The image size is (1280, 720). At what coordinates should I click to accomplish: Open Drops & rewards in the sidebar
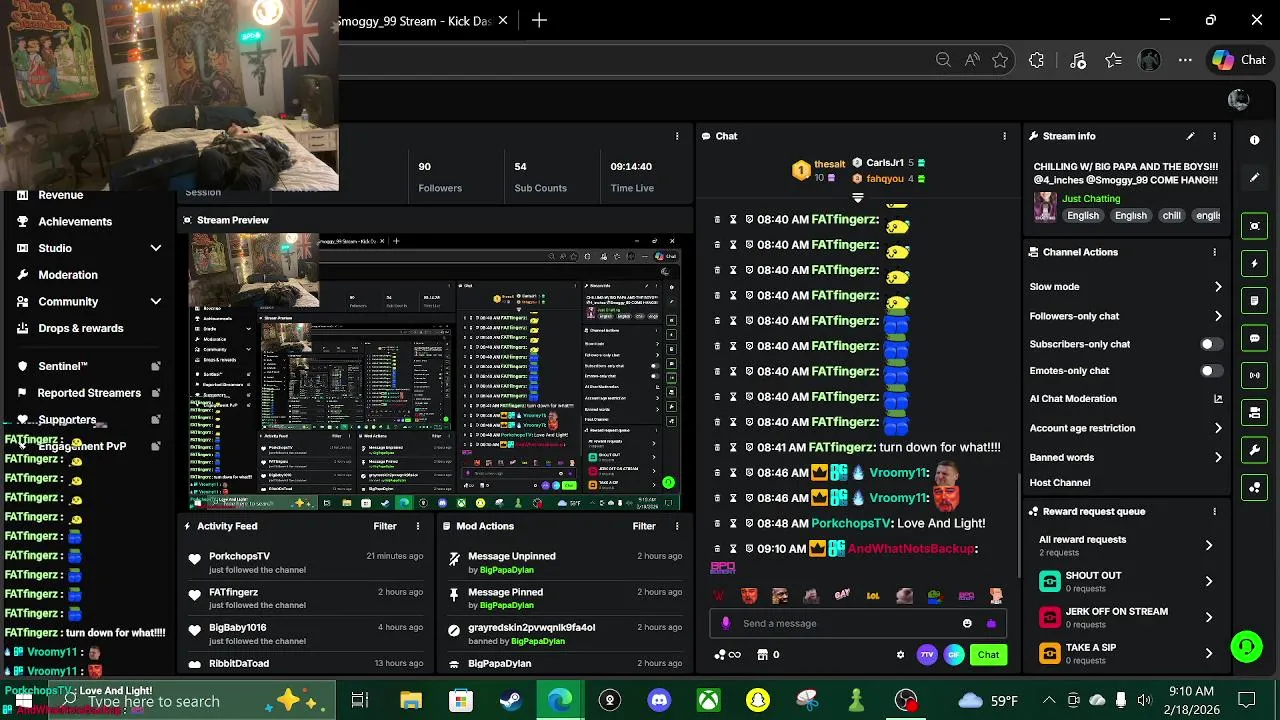coord(81,328)
